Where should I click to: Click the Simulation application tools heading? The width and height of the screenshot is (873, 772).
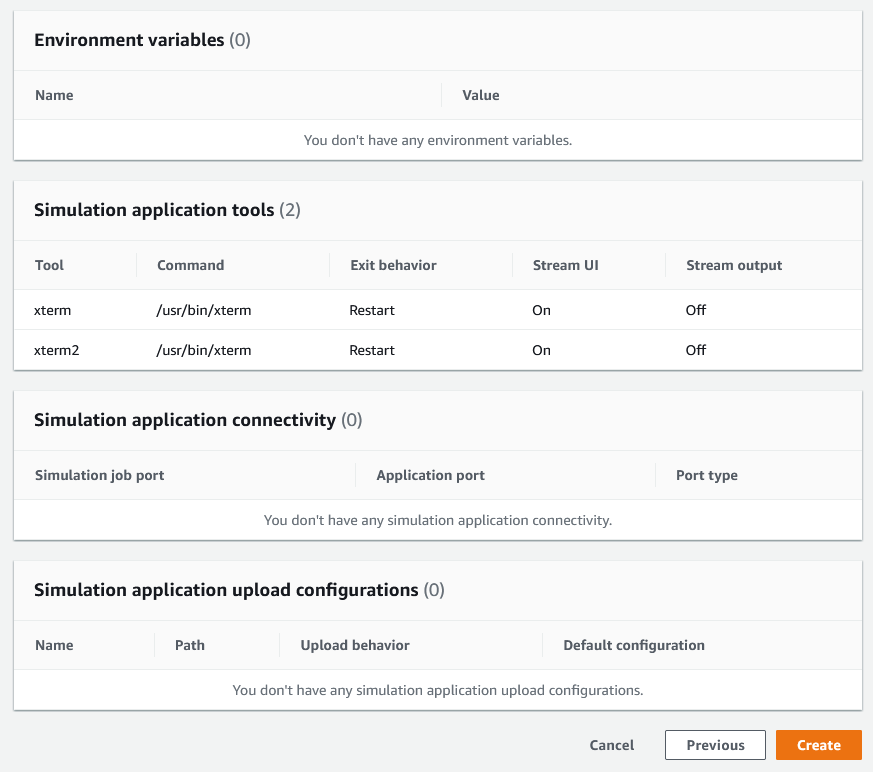(154, 210)
